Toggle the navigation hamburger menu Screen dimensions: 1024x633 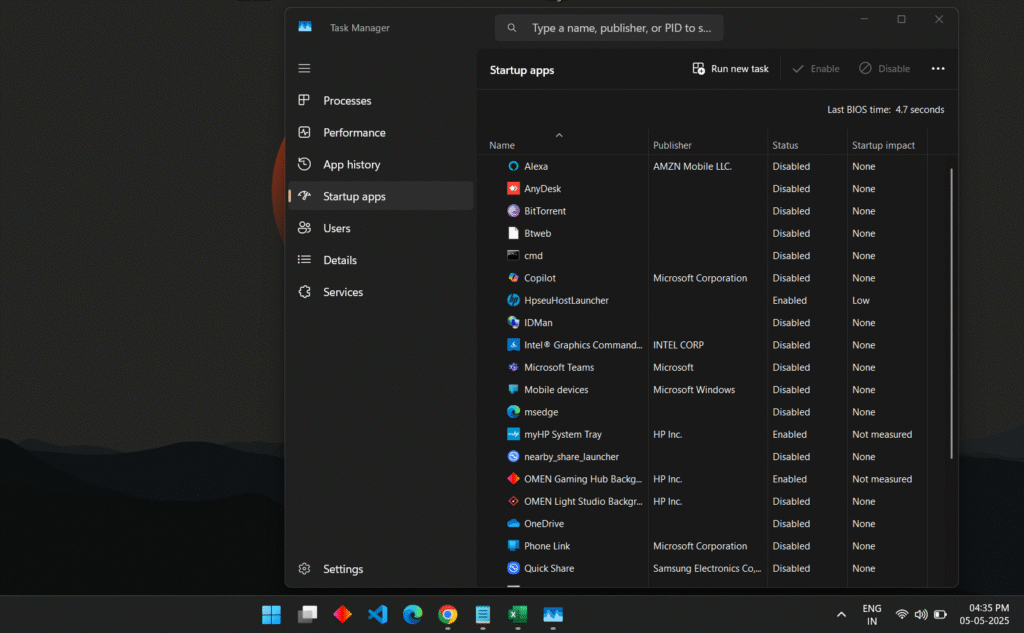[304, 68]
